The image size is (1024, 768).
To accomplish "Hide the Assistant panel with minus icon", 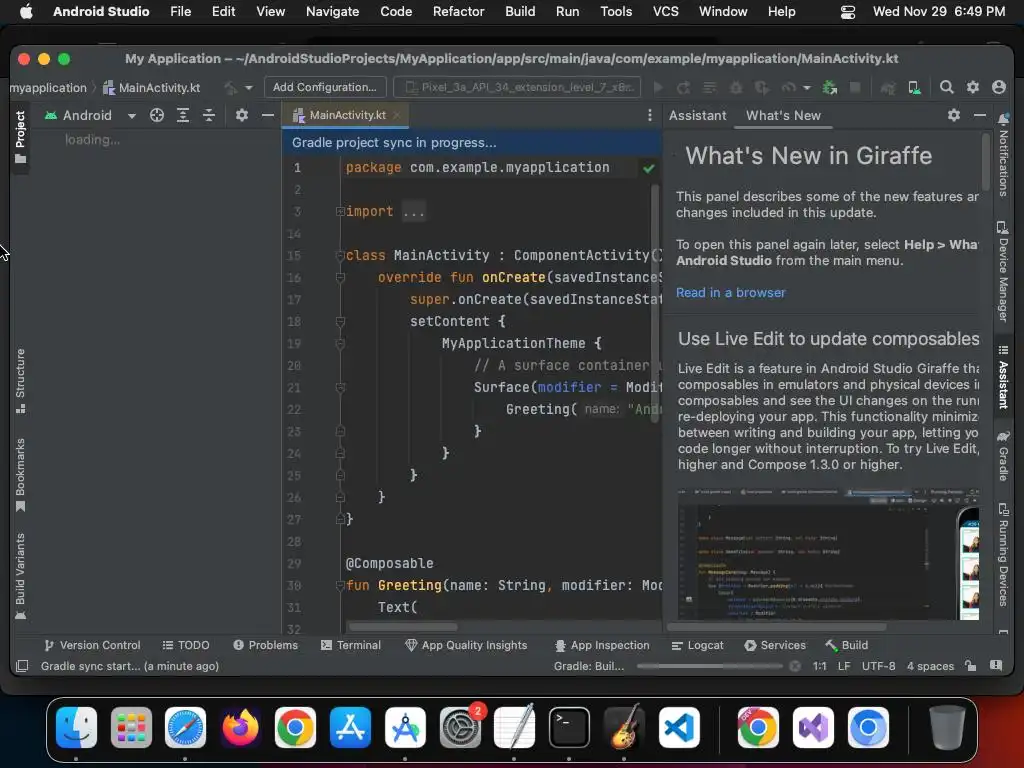I will [980, 115].
